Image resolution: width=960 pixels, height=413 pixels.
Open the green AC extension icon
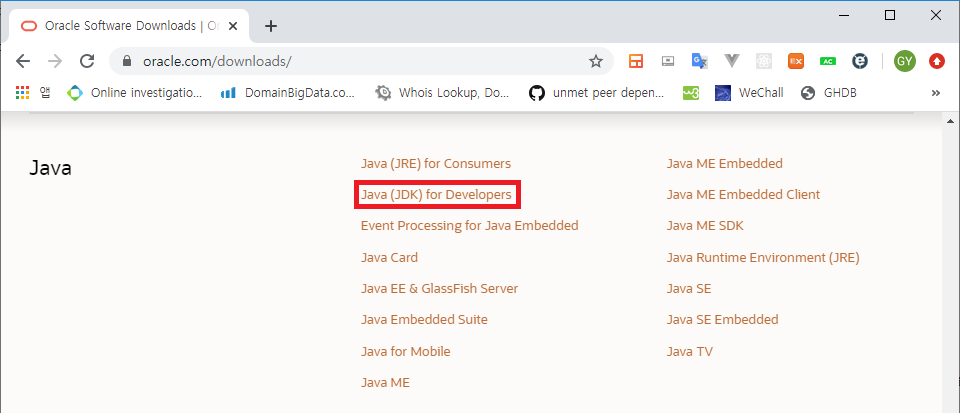click(x=828, y=61)
